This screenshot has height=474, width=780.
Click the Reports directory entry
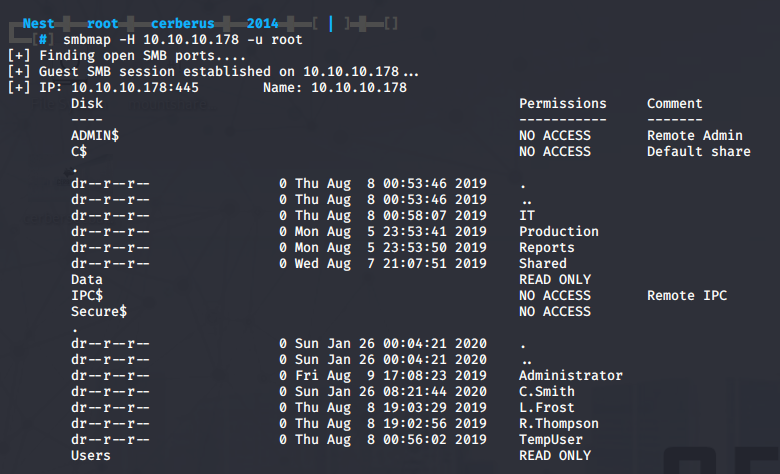(x=547, y=248)
